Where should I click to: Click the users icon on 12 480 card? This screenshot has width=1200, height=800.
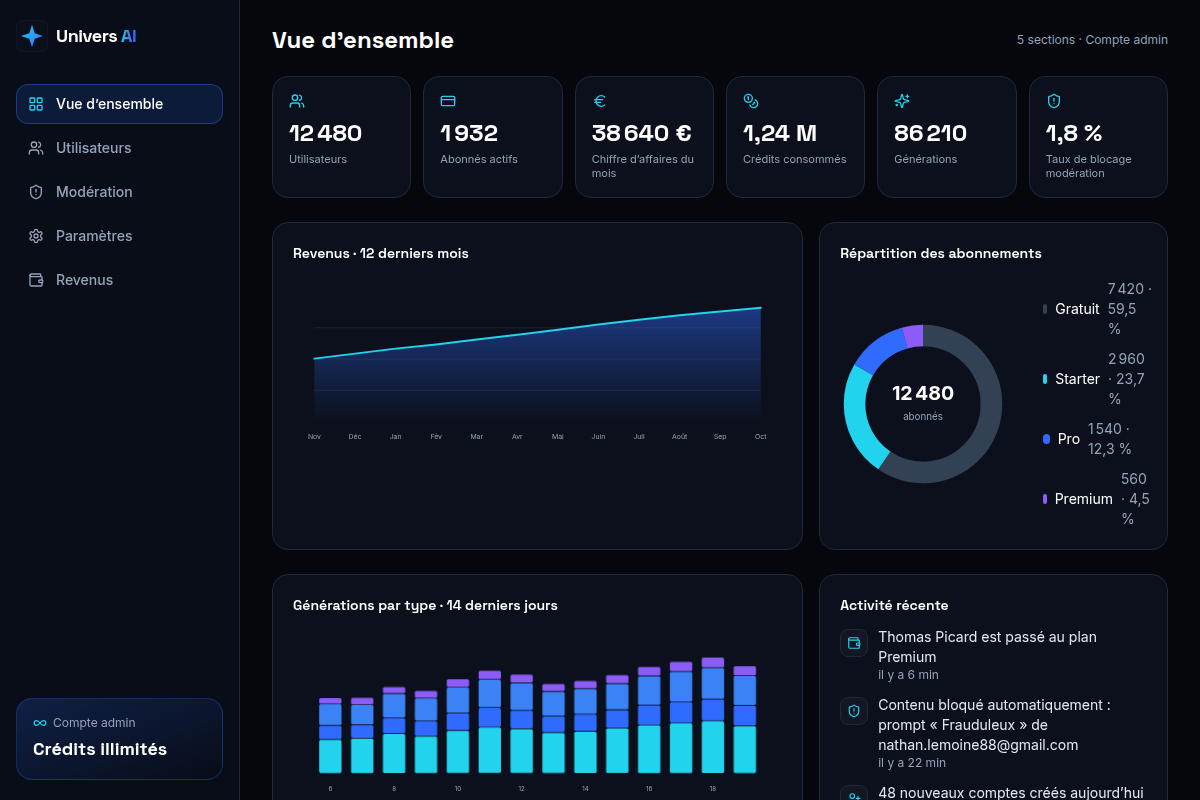(297, 101)
